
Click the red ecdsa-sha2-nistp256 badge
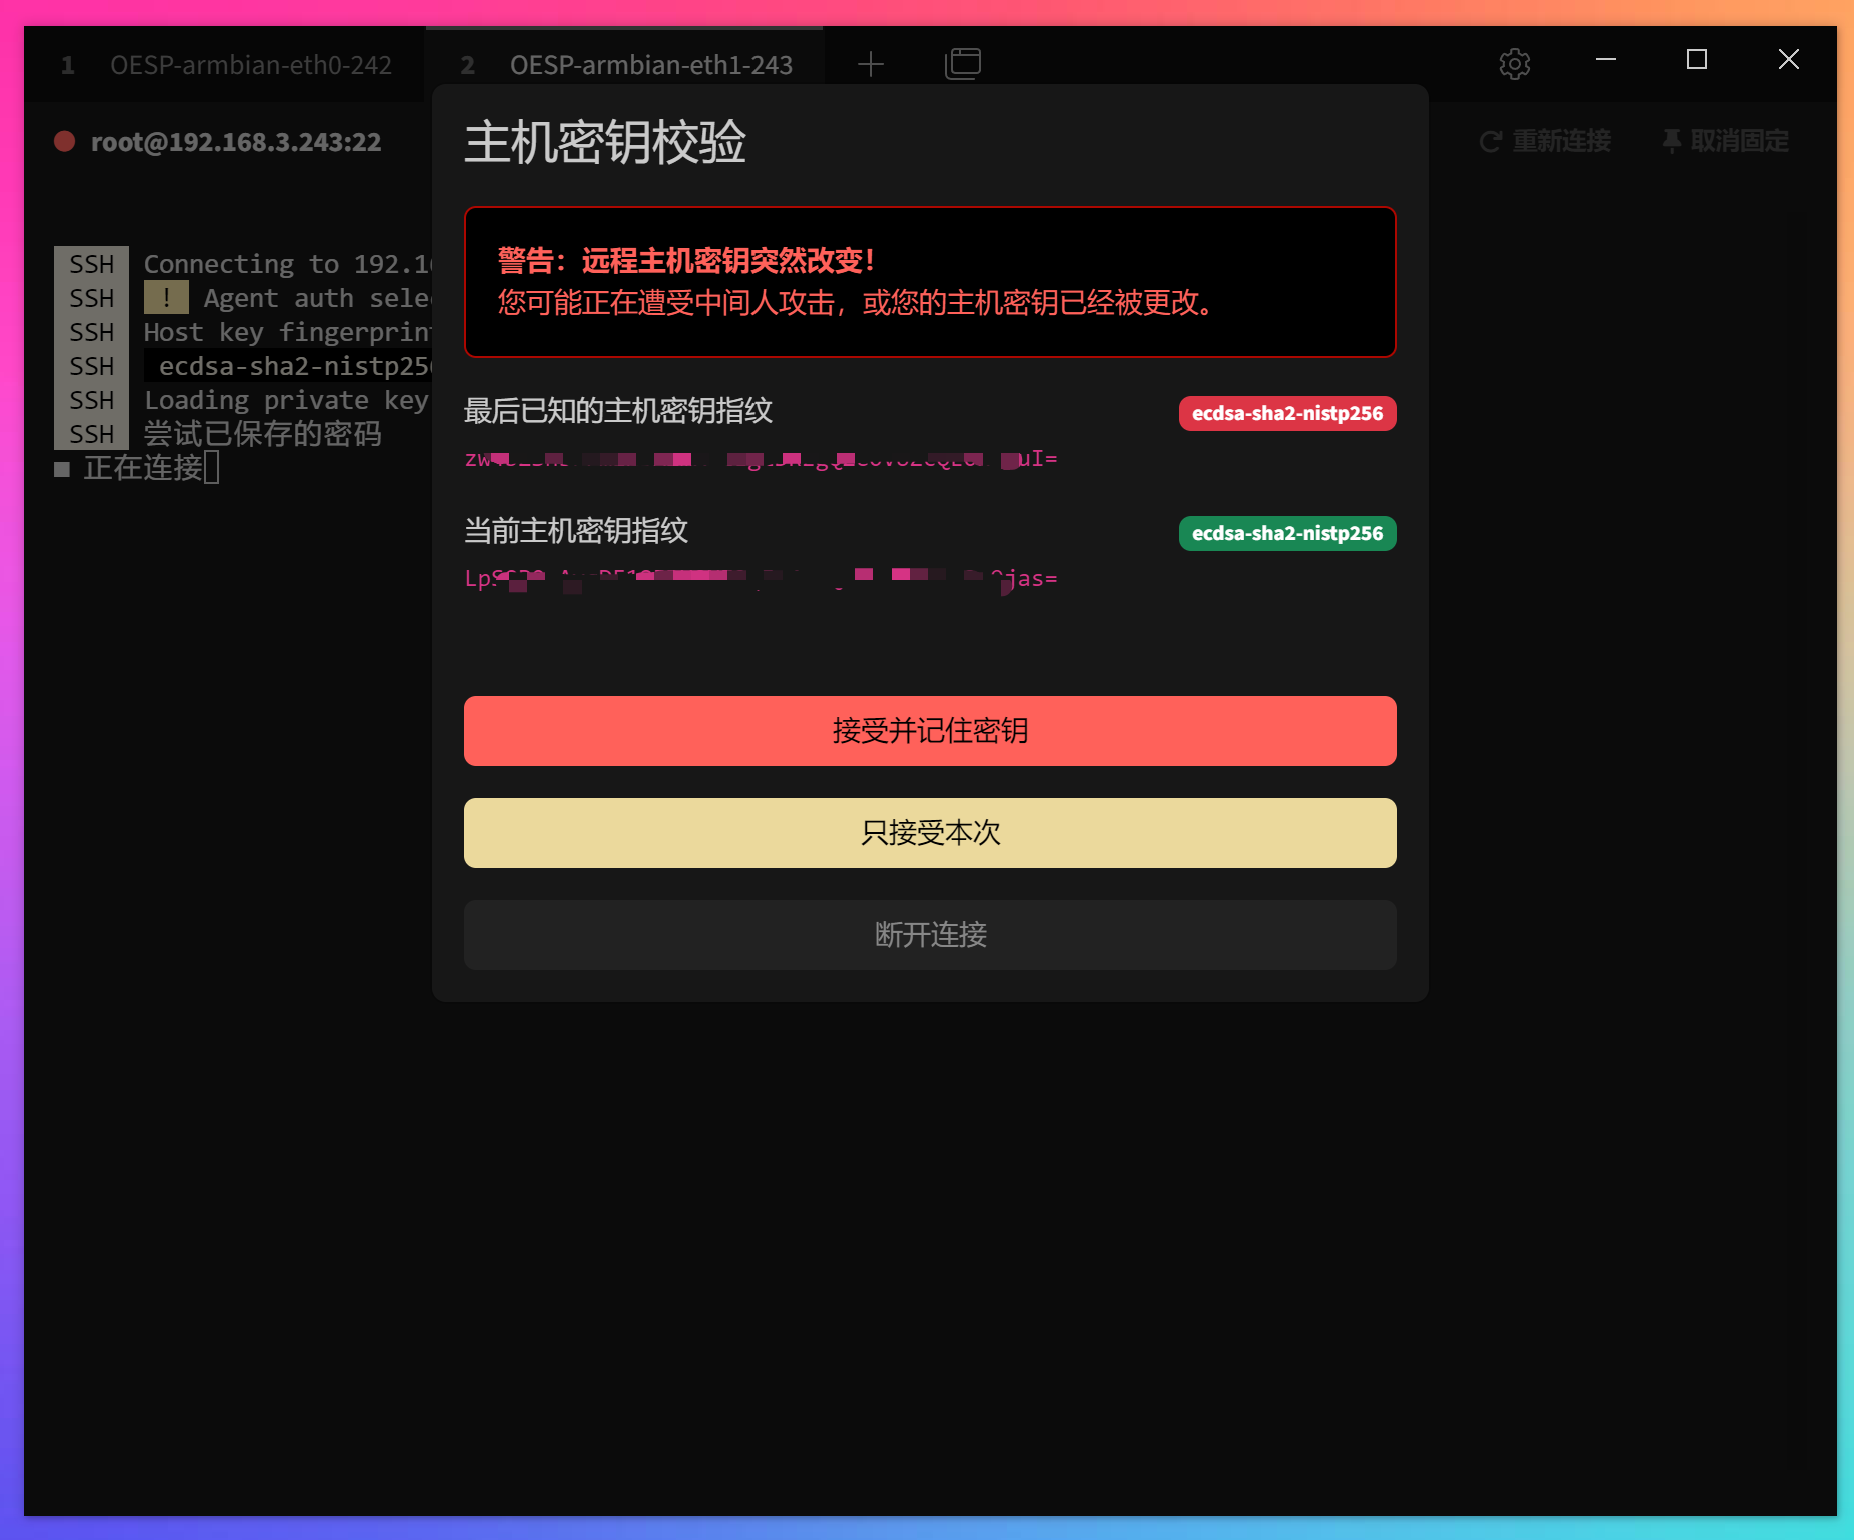click(x=1287, y=413)
